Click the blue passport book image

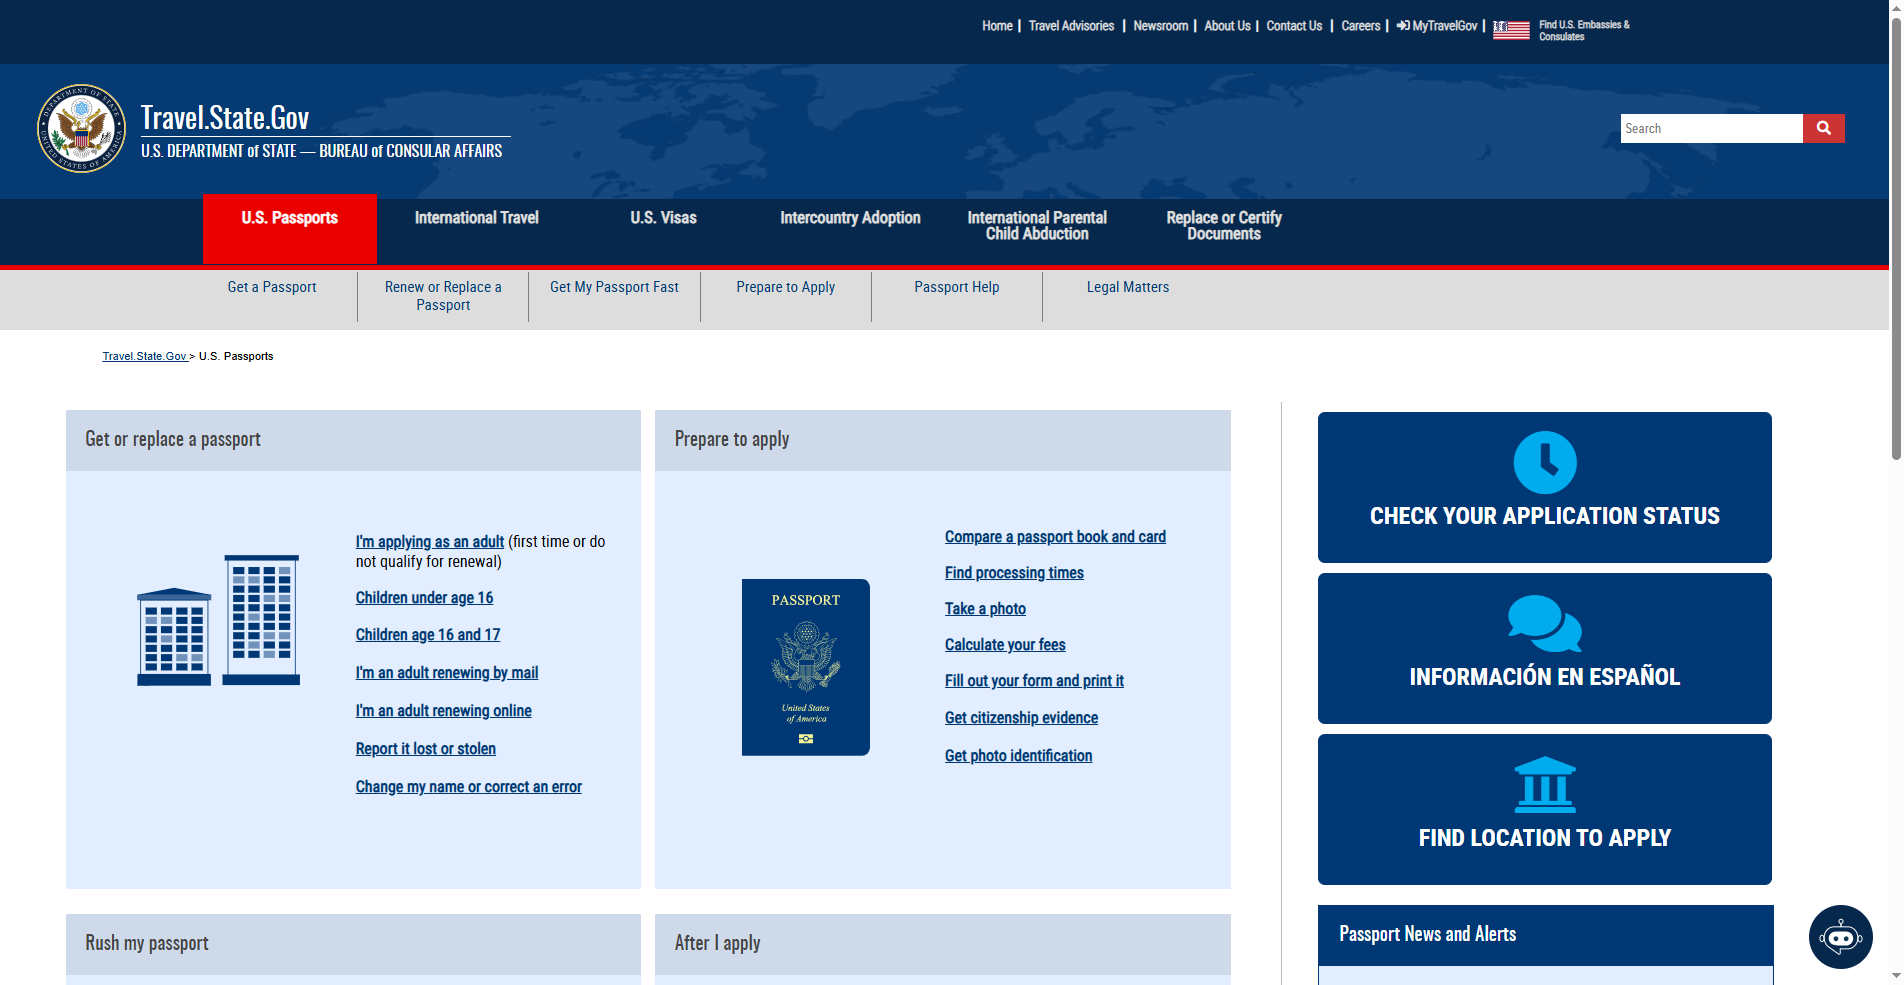805,667
